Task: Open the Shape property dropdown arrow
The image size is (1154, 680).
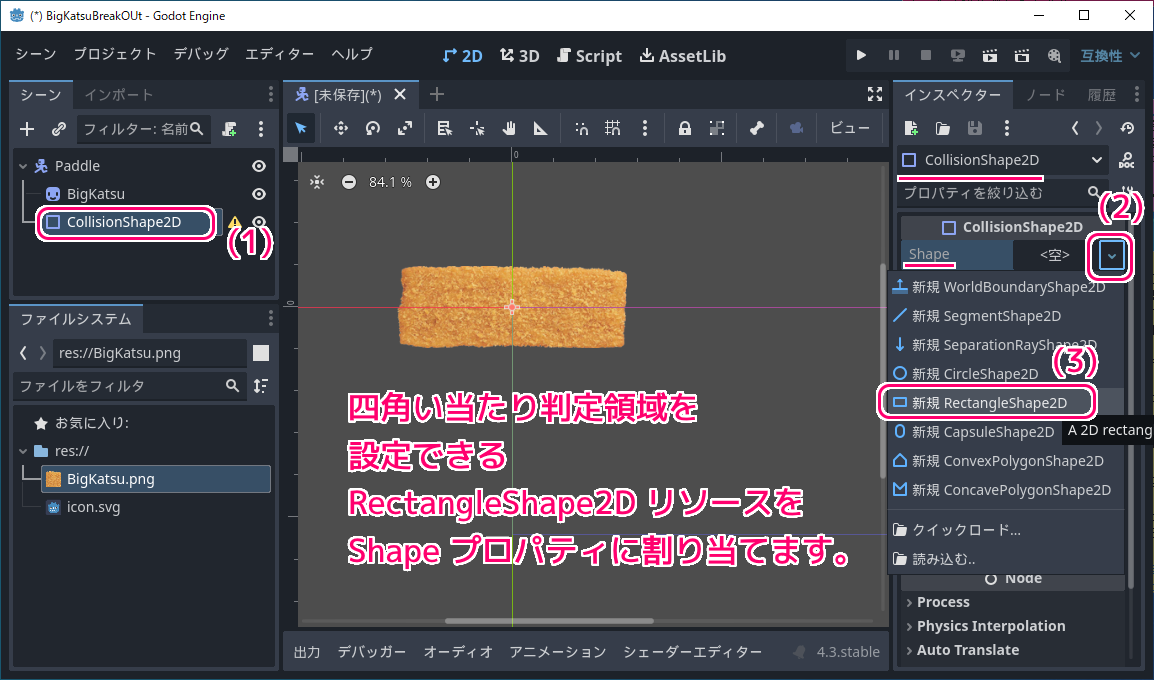Action: point(1111,256)
